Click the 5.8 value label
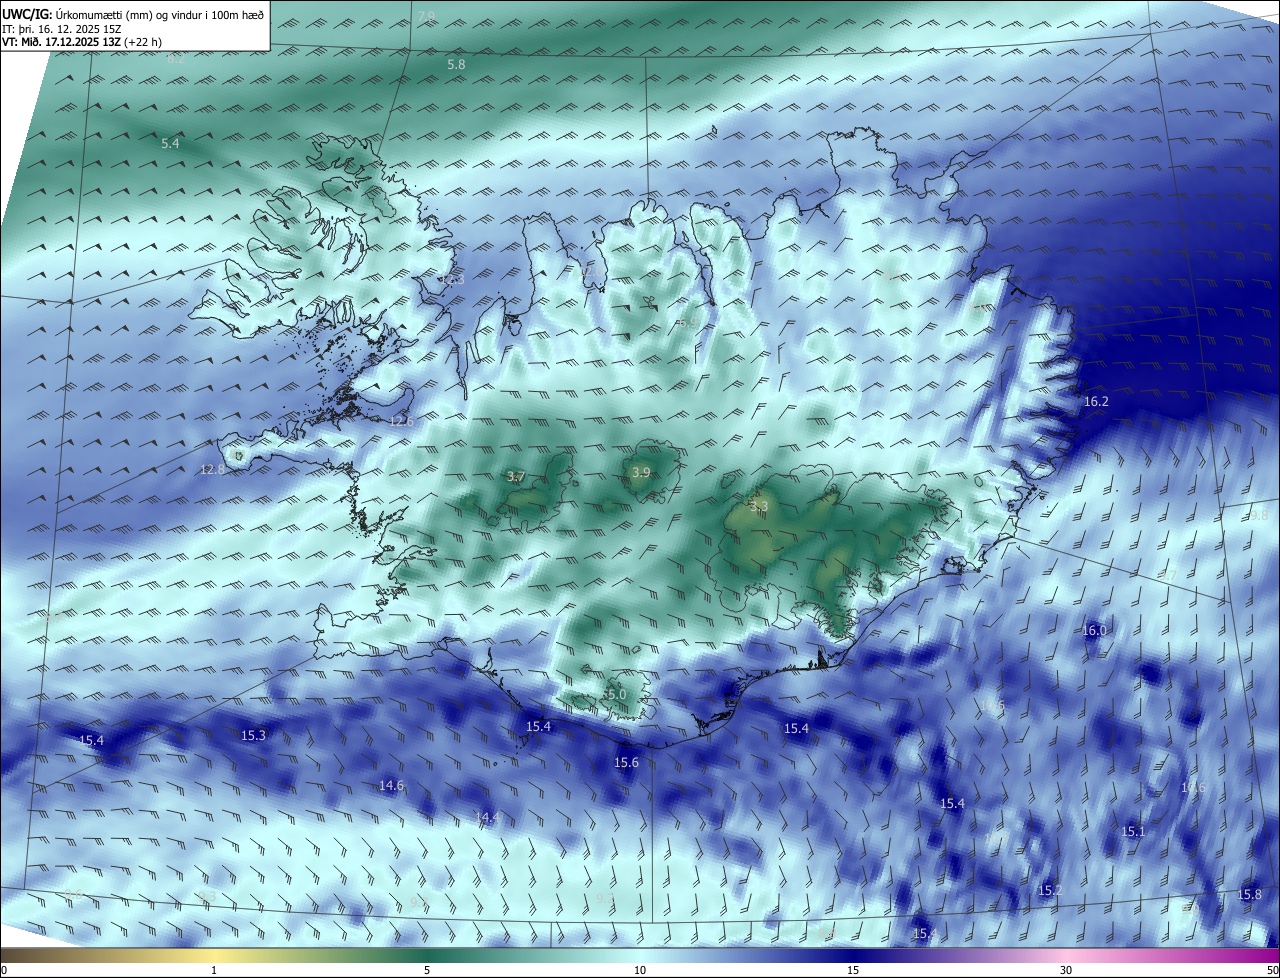 pos(456,64)
